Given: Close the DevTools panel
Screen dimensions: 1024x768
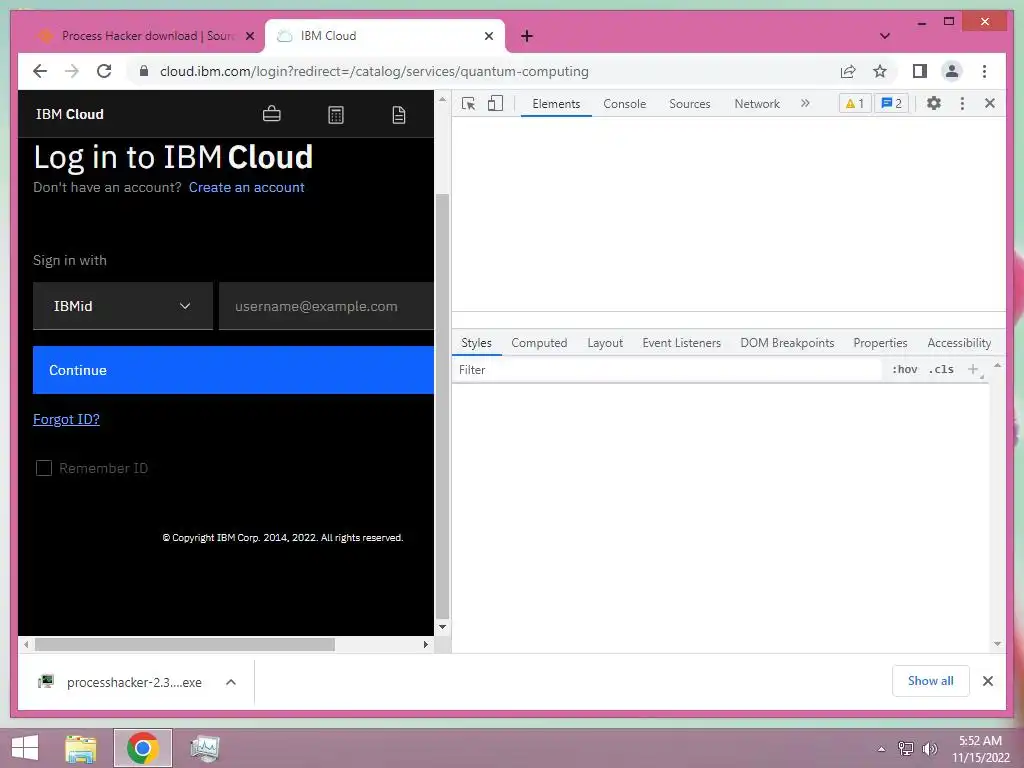Looking at the screenshot, I should 990,103.
